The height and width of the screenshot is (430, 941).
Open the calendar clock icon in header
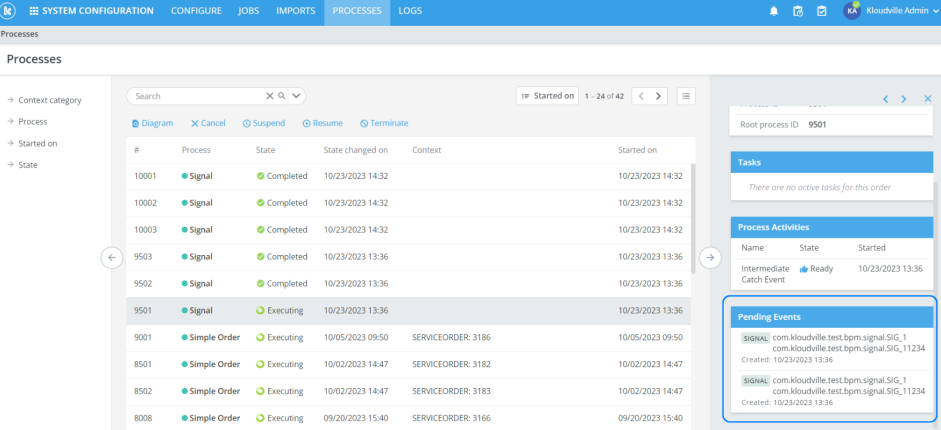(x=798, y=11)
